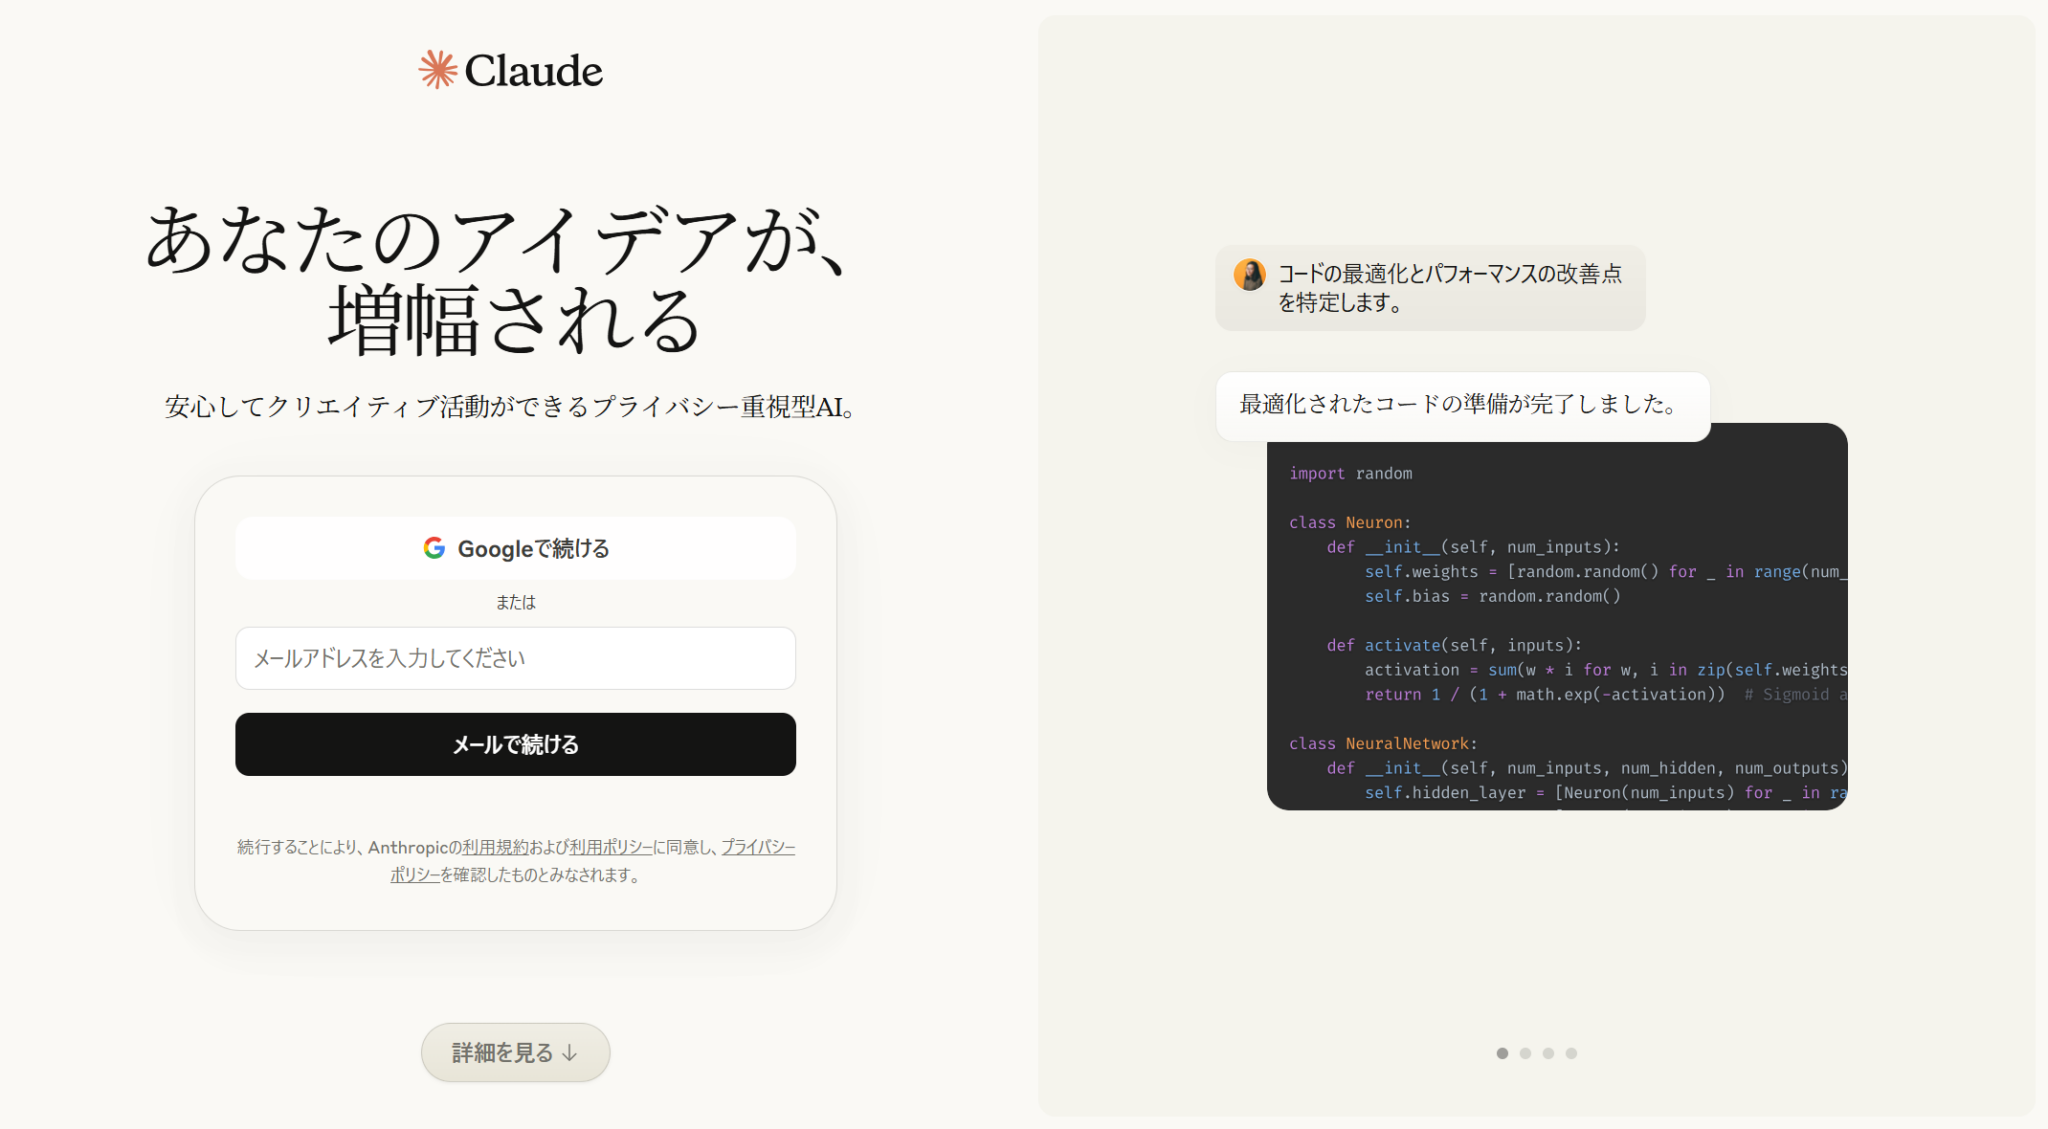Click the Claude wordmark text logo

tap(535, 70)
